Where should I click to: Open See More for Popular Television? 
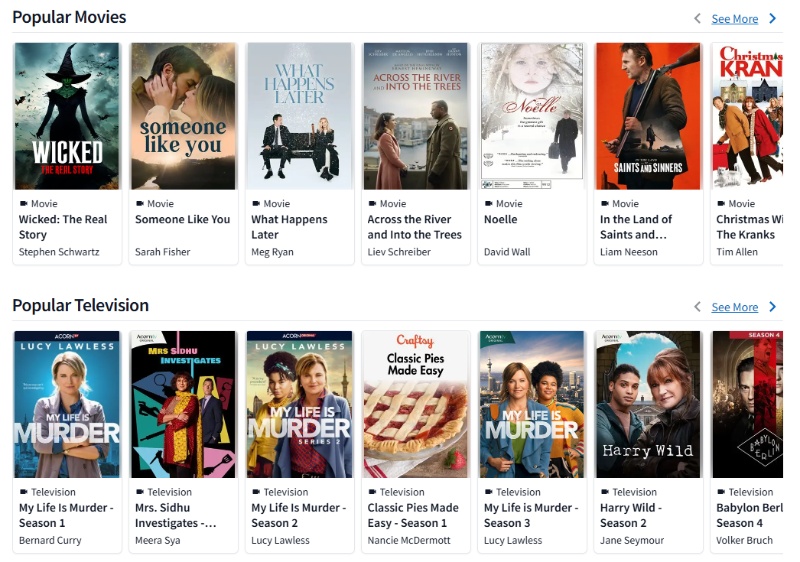point(735,307)
